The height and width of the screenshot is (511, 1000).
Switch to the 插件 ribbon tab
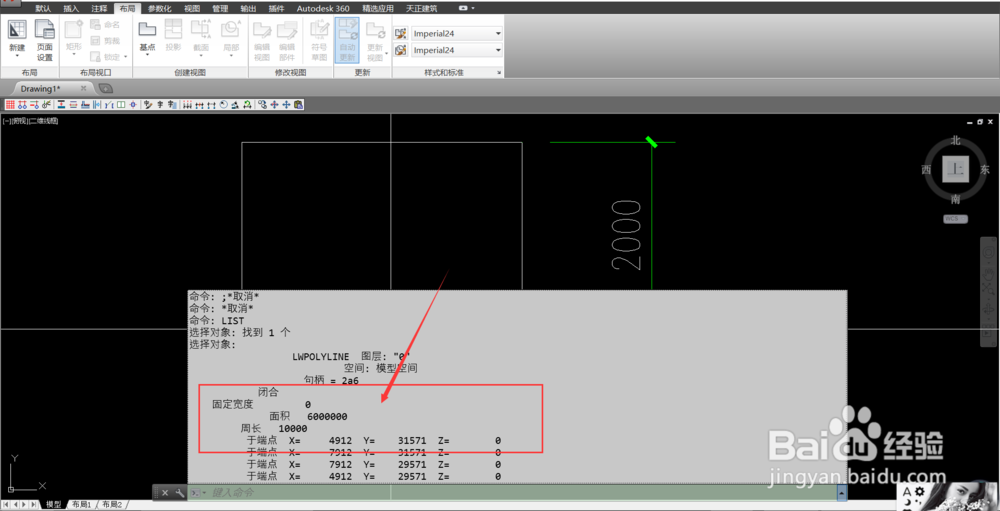click(276, 8)
